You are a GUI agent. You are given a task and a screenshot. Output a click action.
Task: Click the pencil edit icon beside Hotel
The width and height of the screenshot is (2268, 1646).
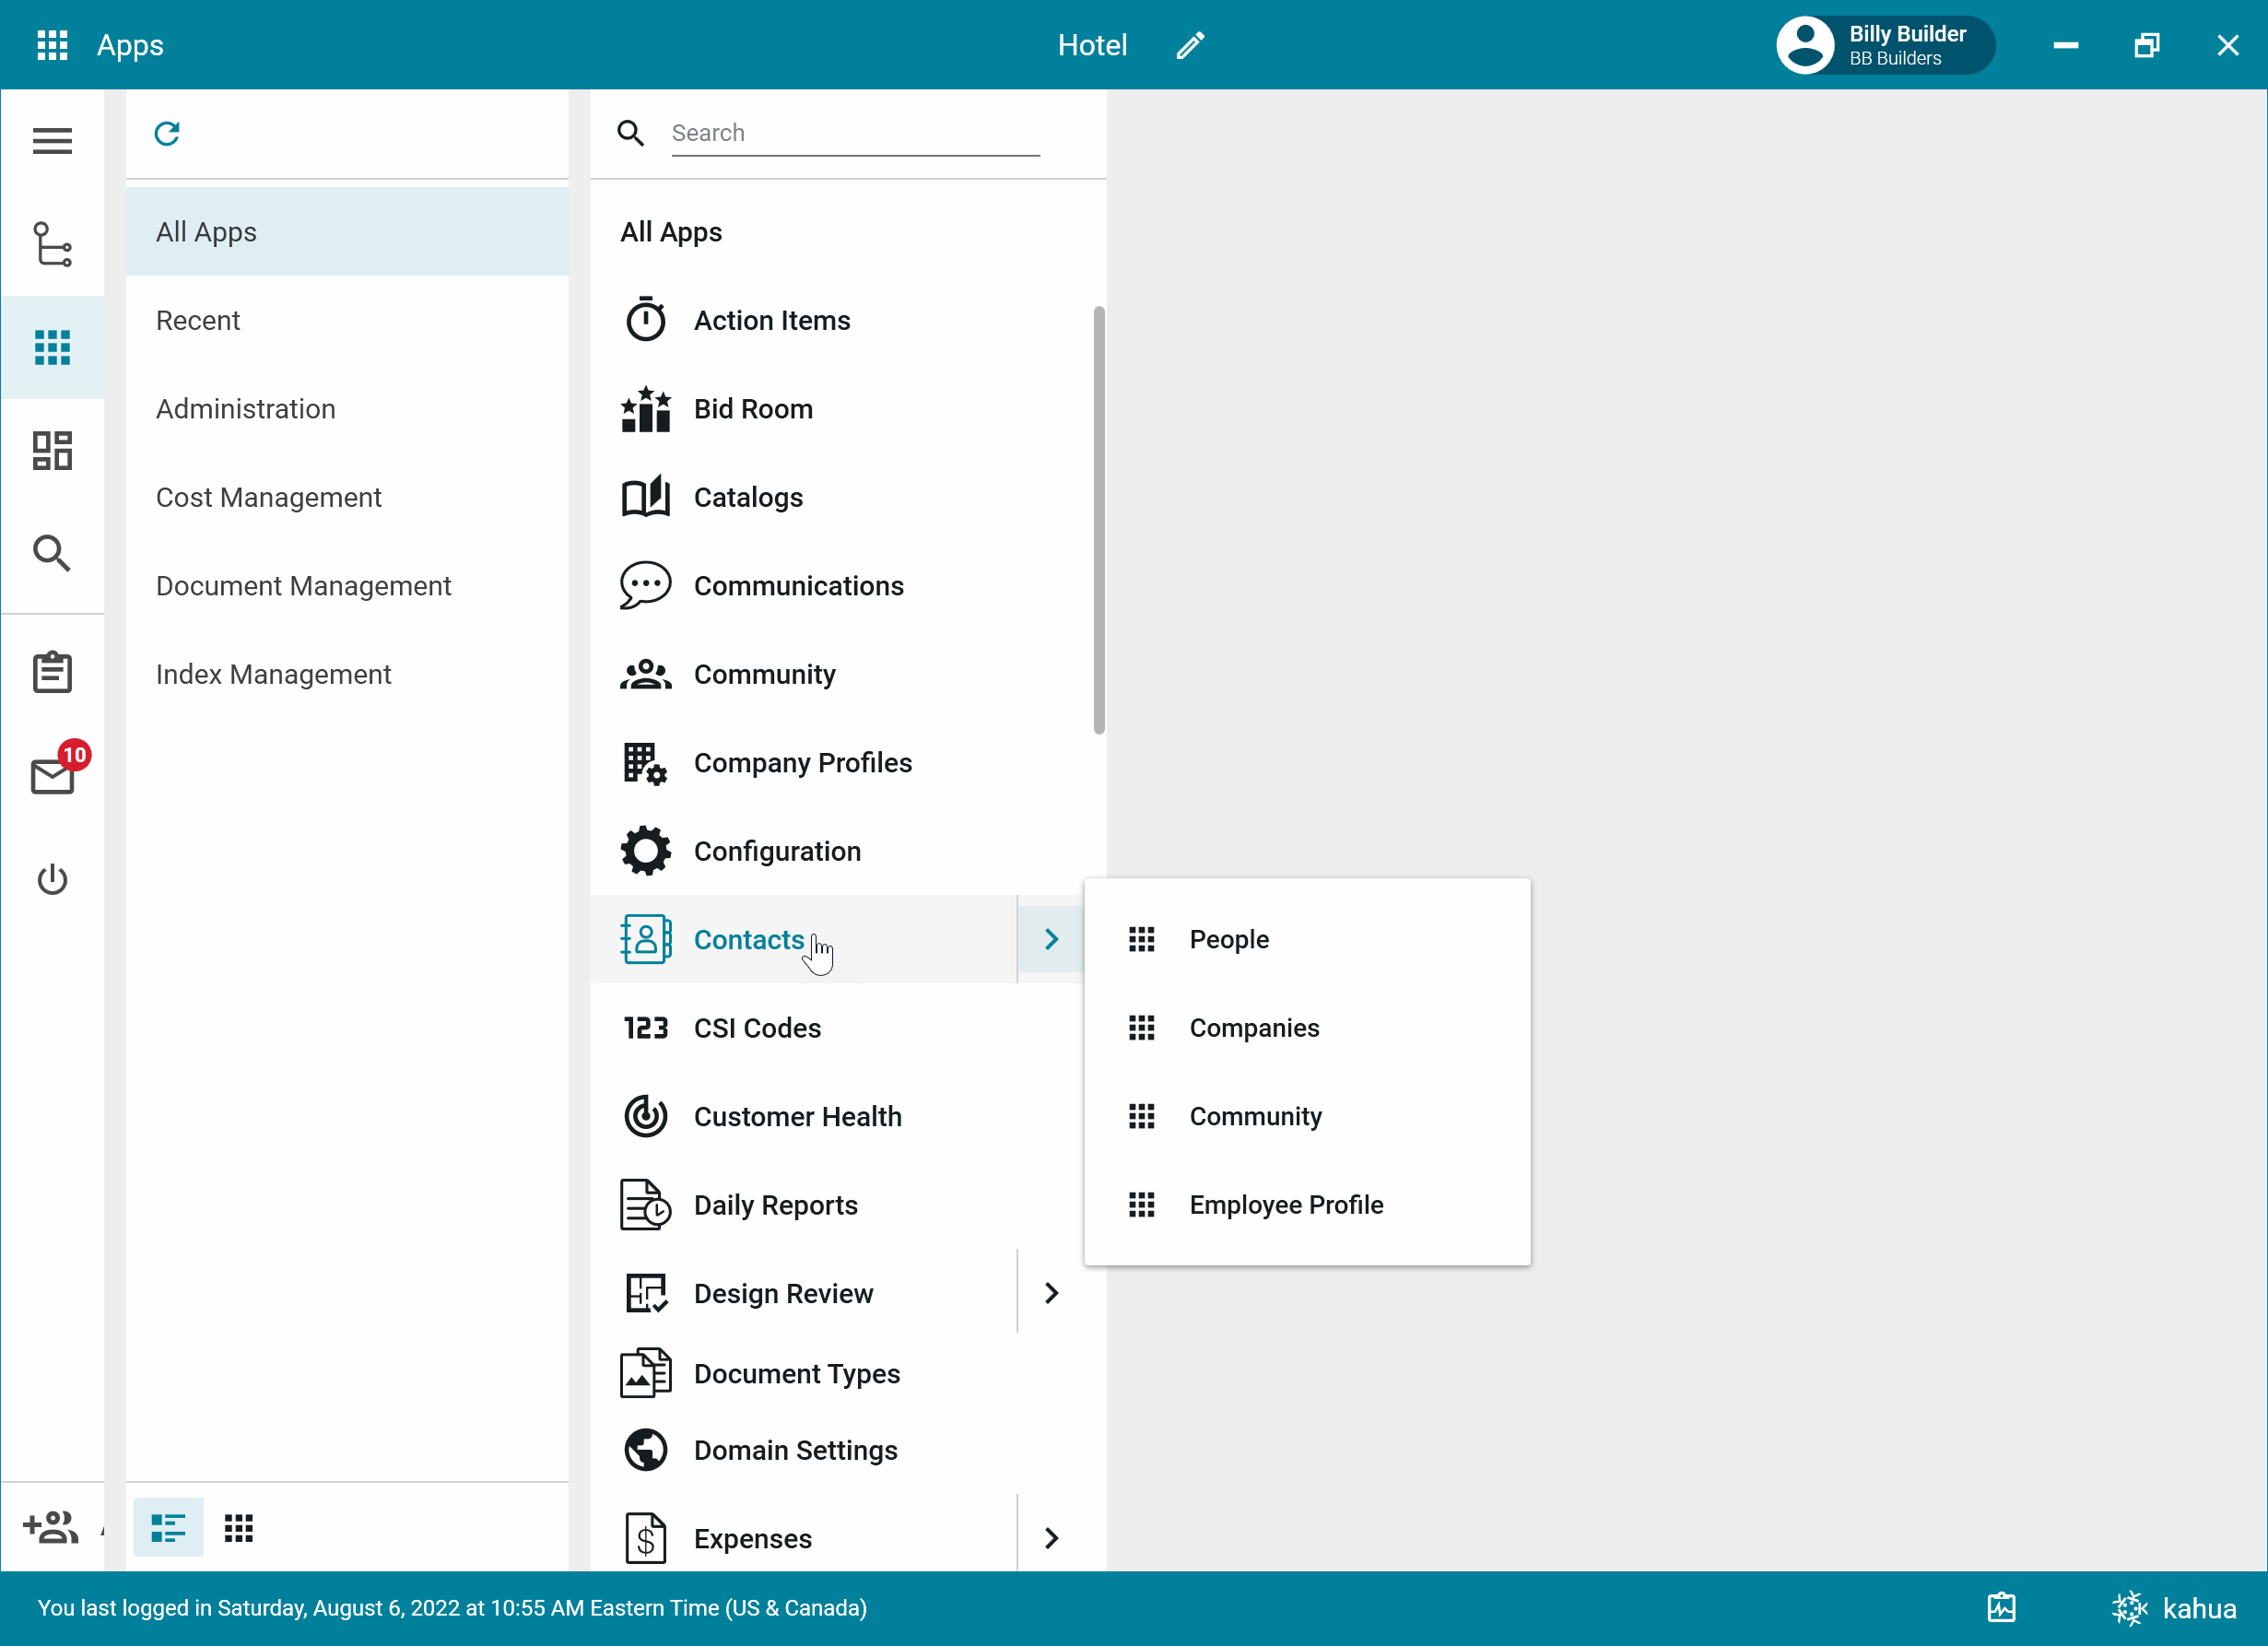1190,45
